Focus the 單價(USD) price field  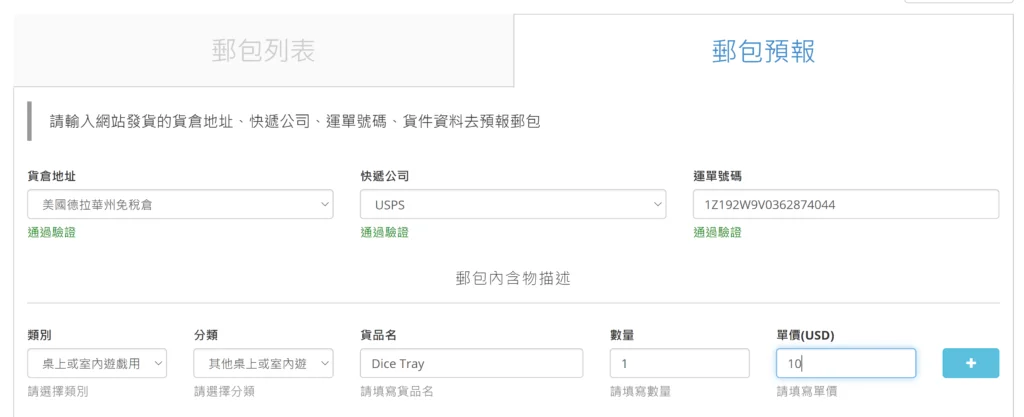coord(846,363)
